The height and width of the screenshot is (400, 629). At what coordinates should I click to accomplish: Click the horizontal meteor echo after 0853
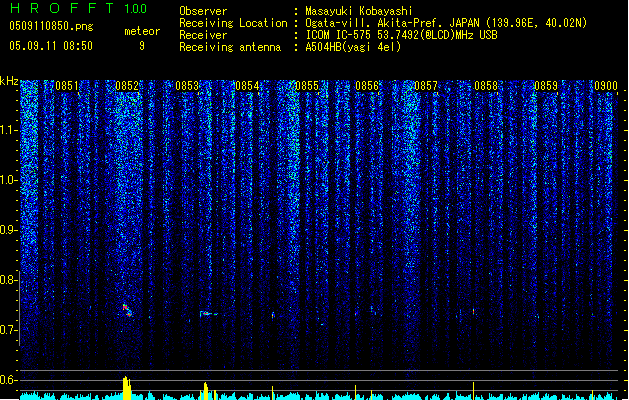(x=208, y=314)
